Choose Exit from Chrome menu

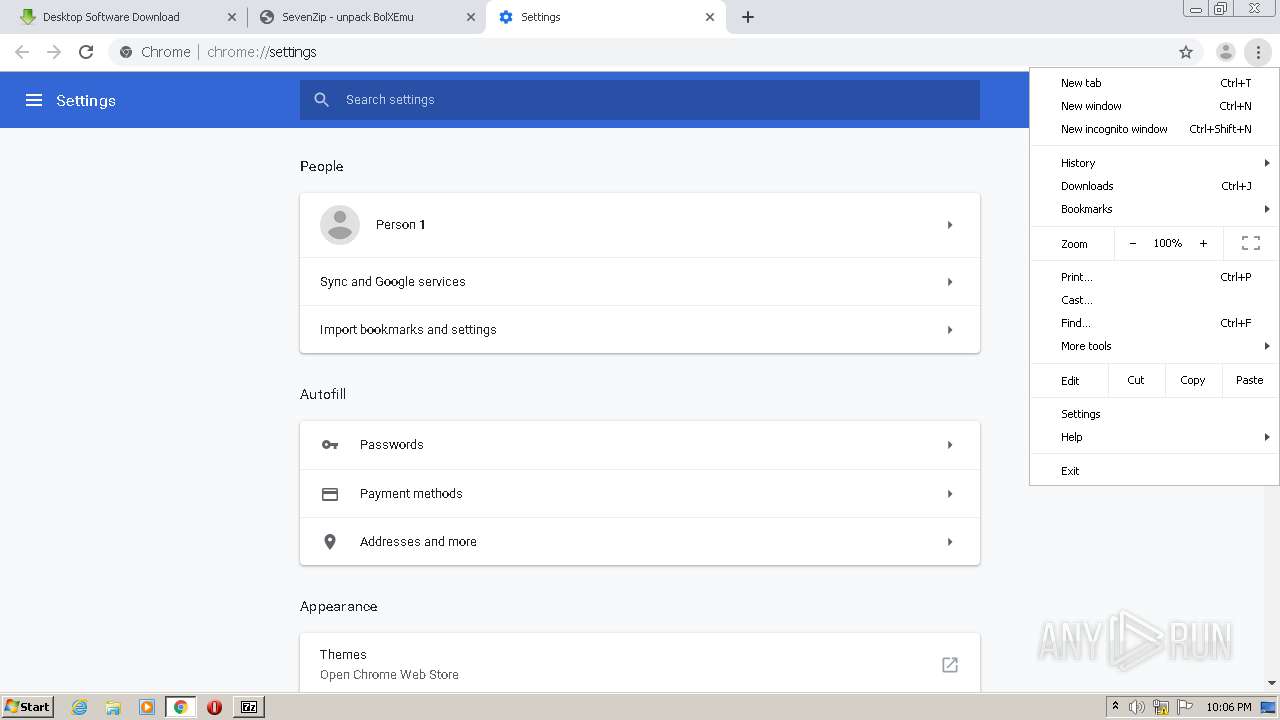(x=1155, y=471)
